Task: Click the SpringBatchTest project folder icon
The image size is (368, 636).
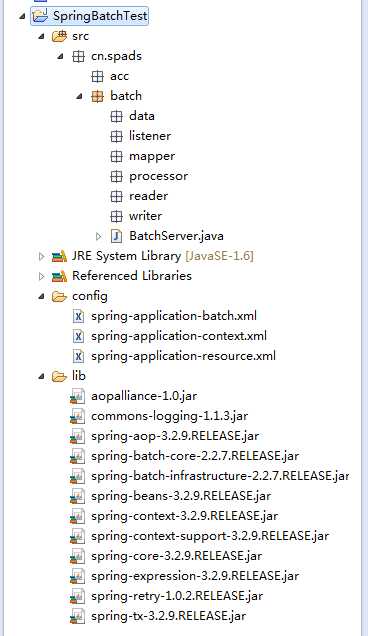Action: coord(40,16)
